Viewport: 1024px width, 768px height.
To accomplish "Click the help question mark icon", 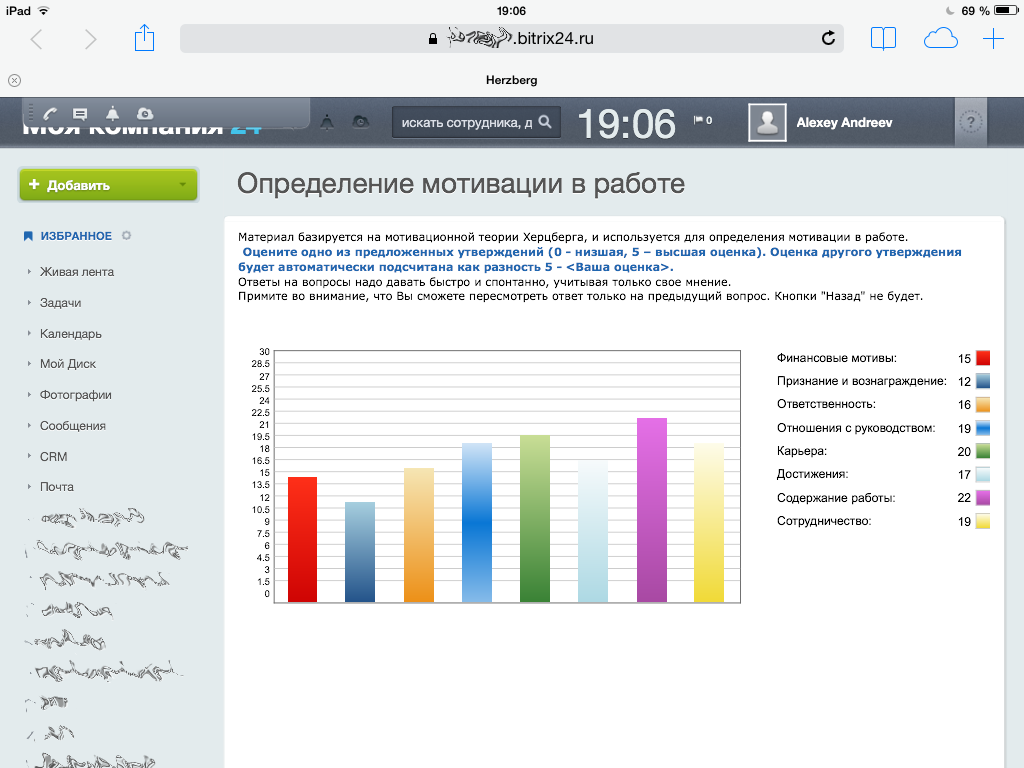I will click(x=970, y=122).
